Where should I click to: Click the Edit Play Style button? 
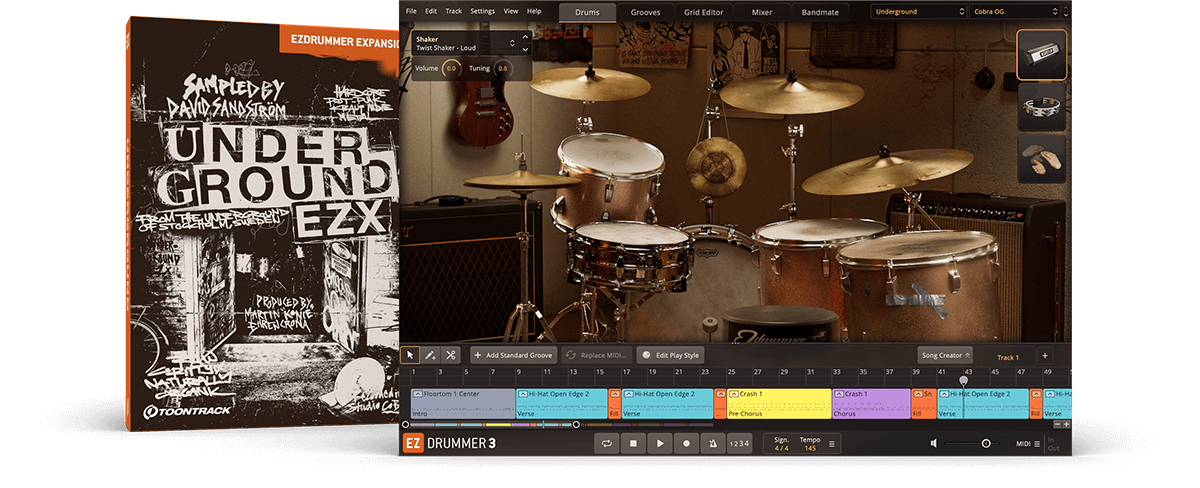pos(671,355)
